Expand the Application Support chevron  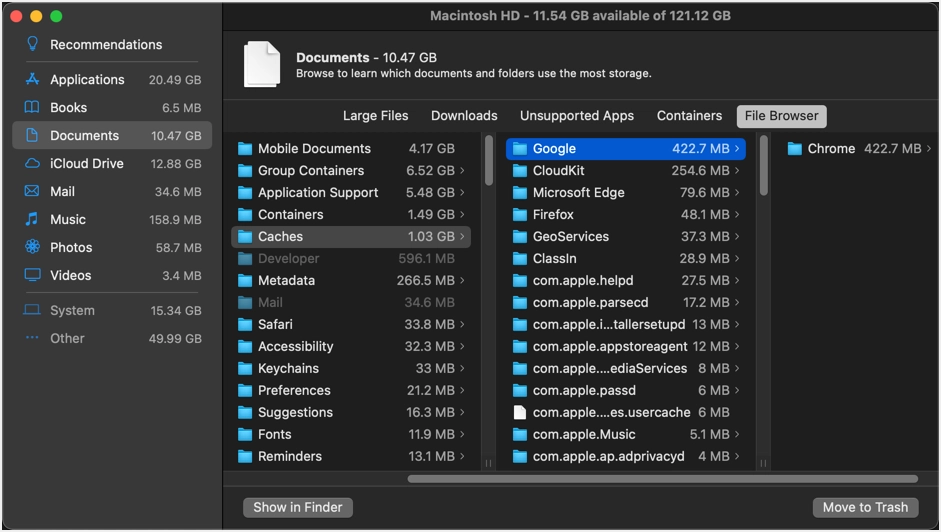[x=462, y=193]
